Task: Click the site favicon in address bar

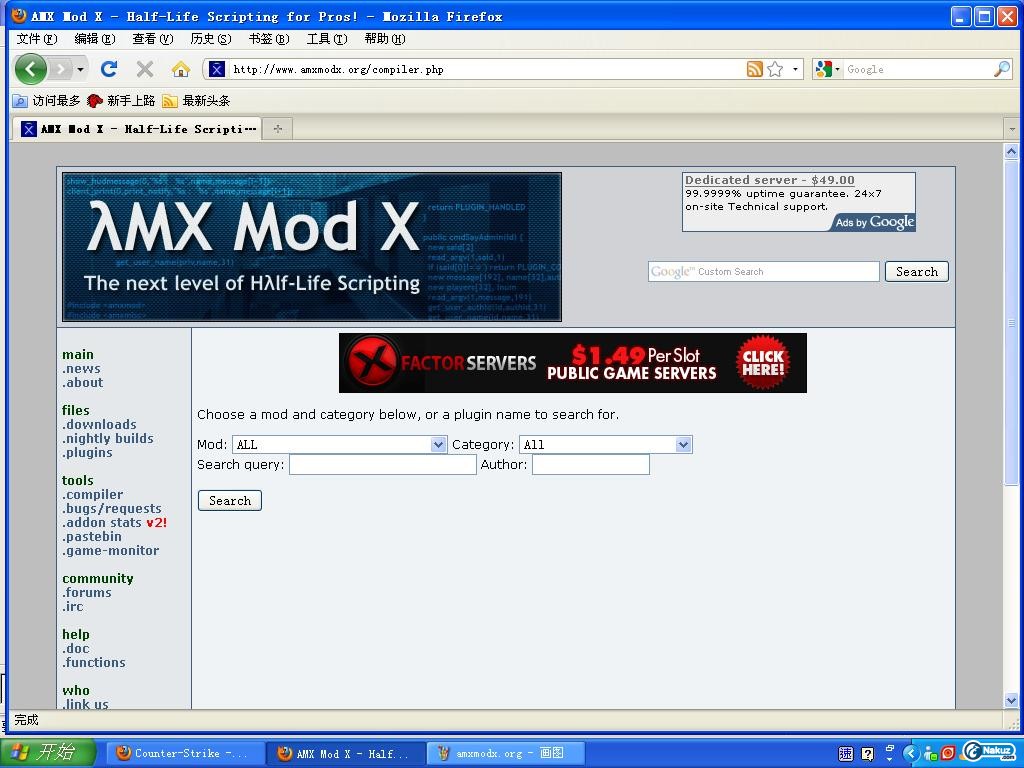Action: [x=217, y=69]
